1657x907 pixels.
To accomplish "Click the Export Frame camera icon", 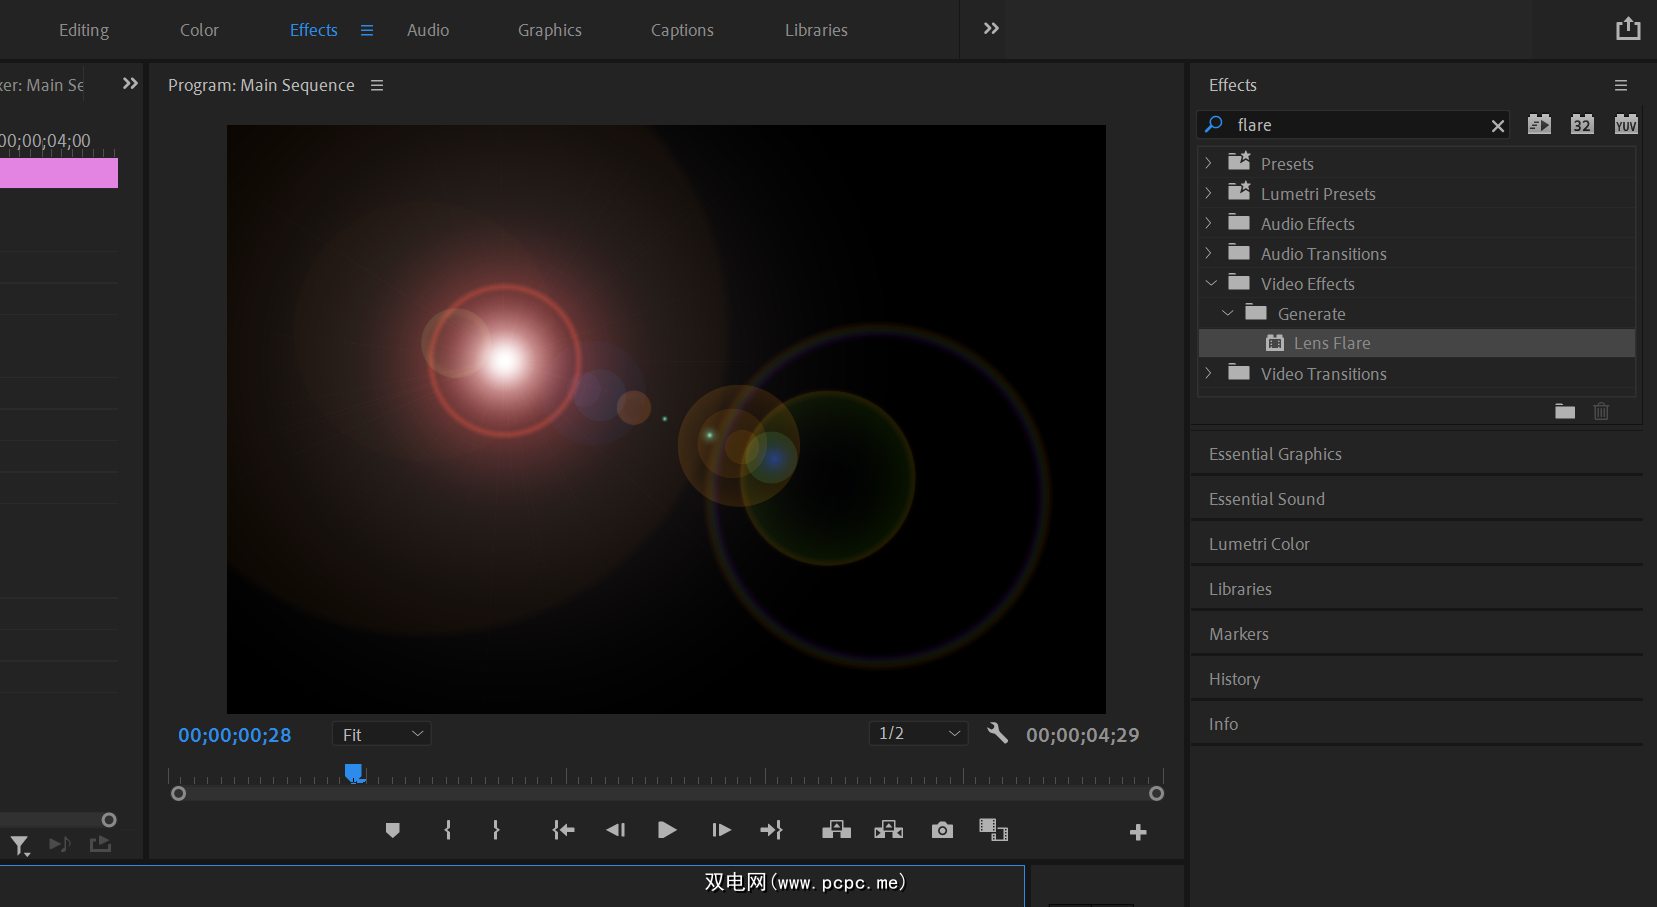I will tap(942, 830).
